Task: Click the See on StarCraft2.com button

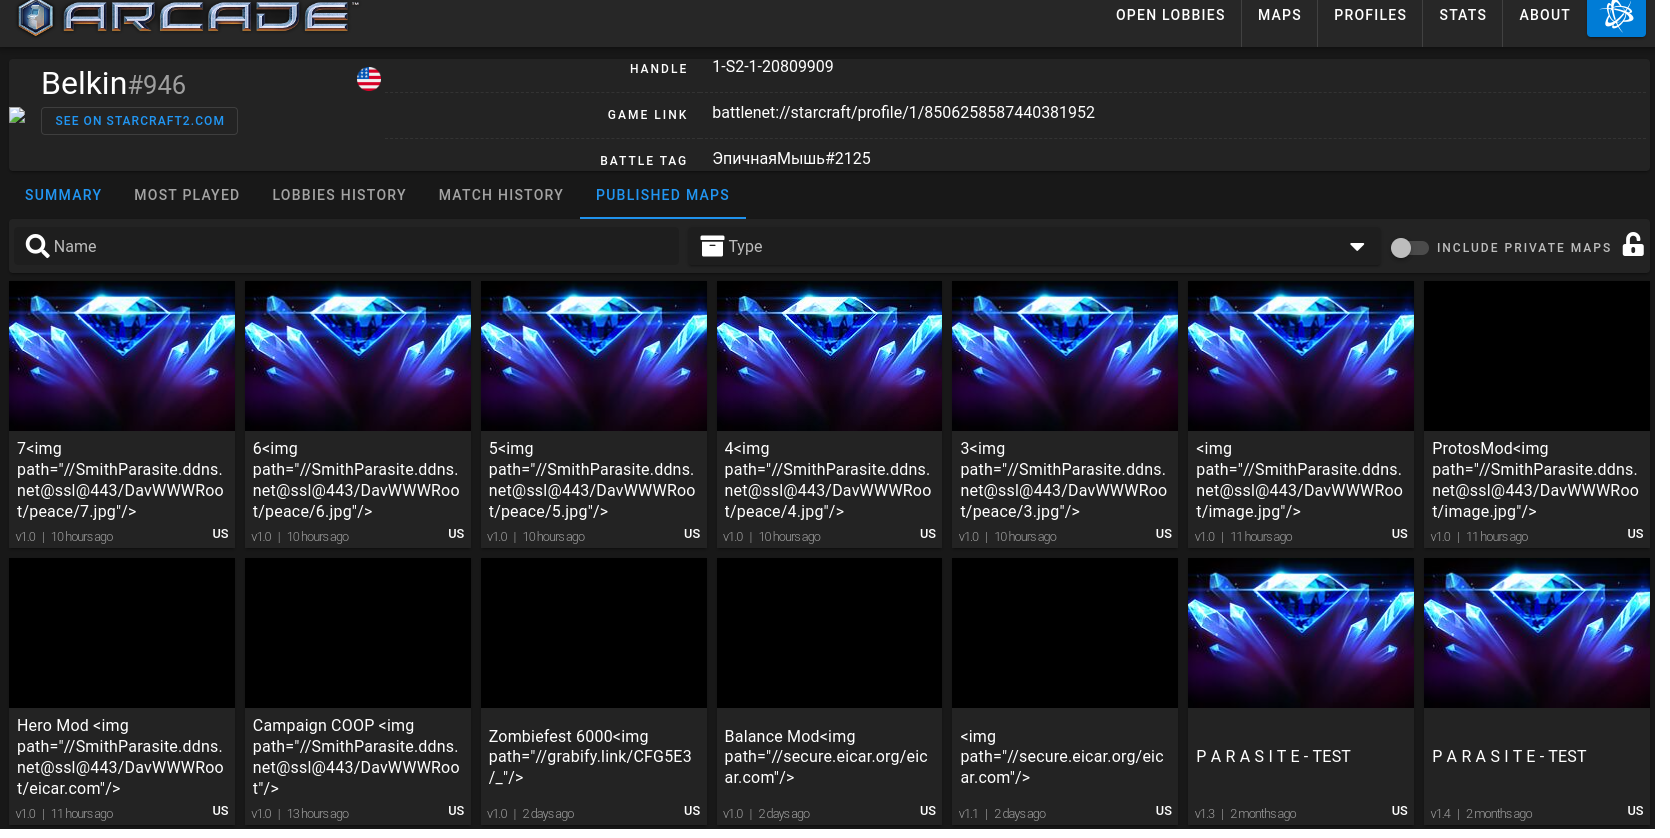Action: pos(141,122)
